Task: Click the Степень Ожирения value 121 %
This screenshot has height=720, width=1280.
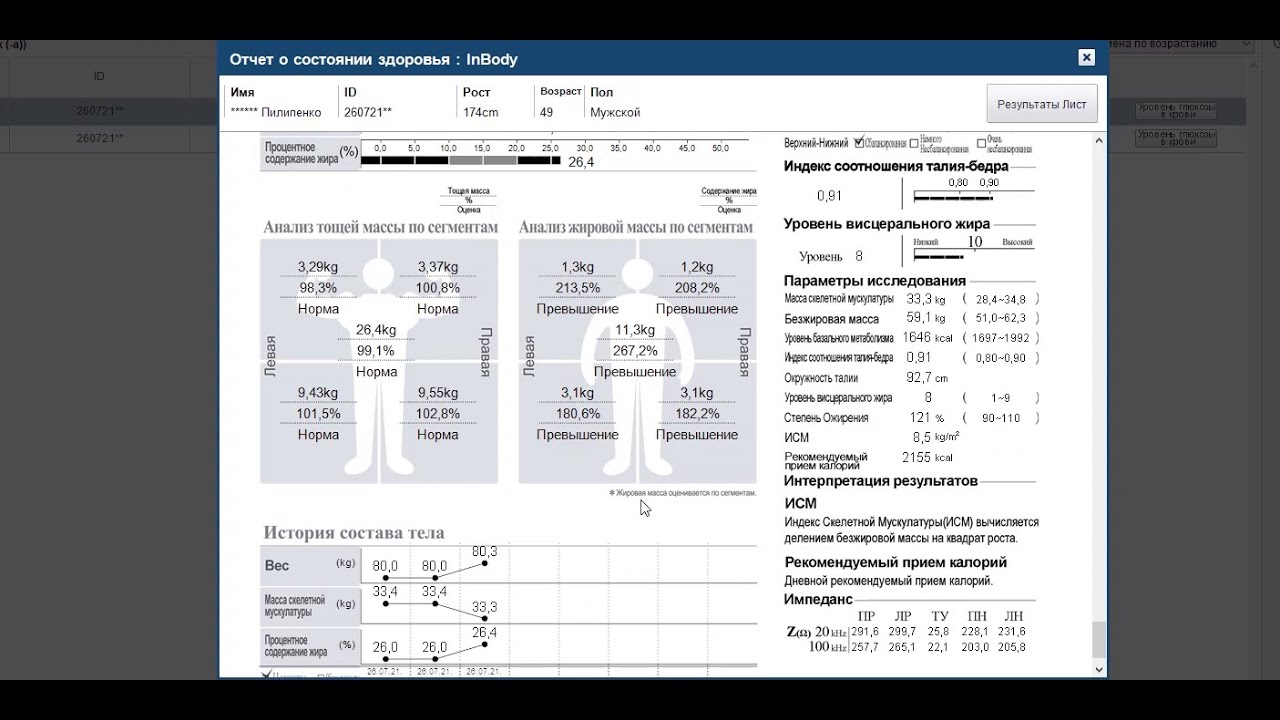Action: 927,418
